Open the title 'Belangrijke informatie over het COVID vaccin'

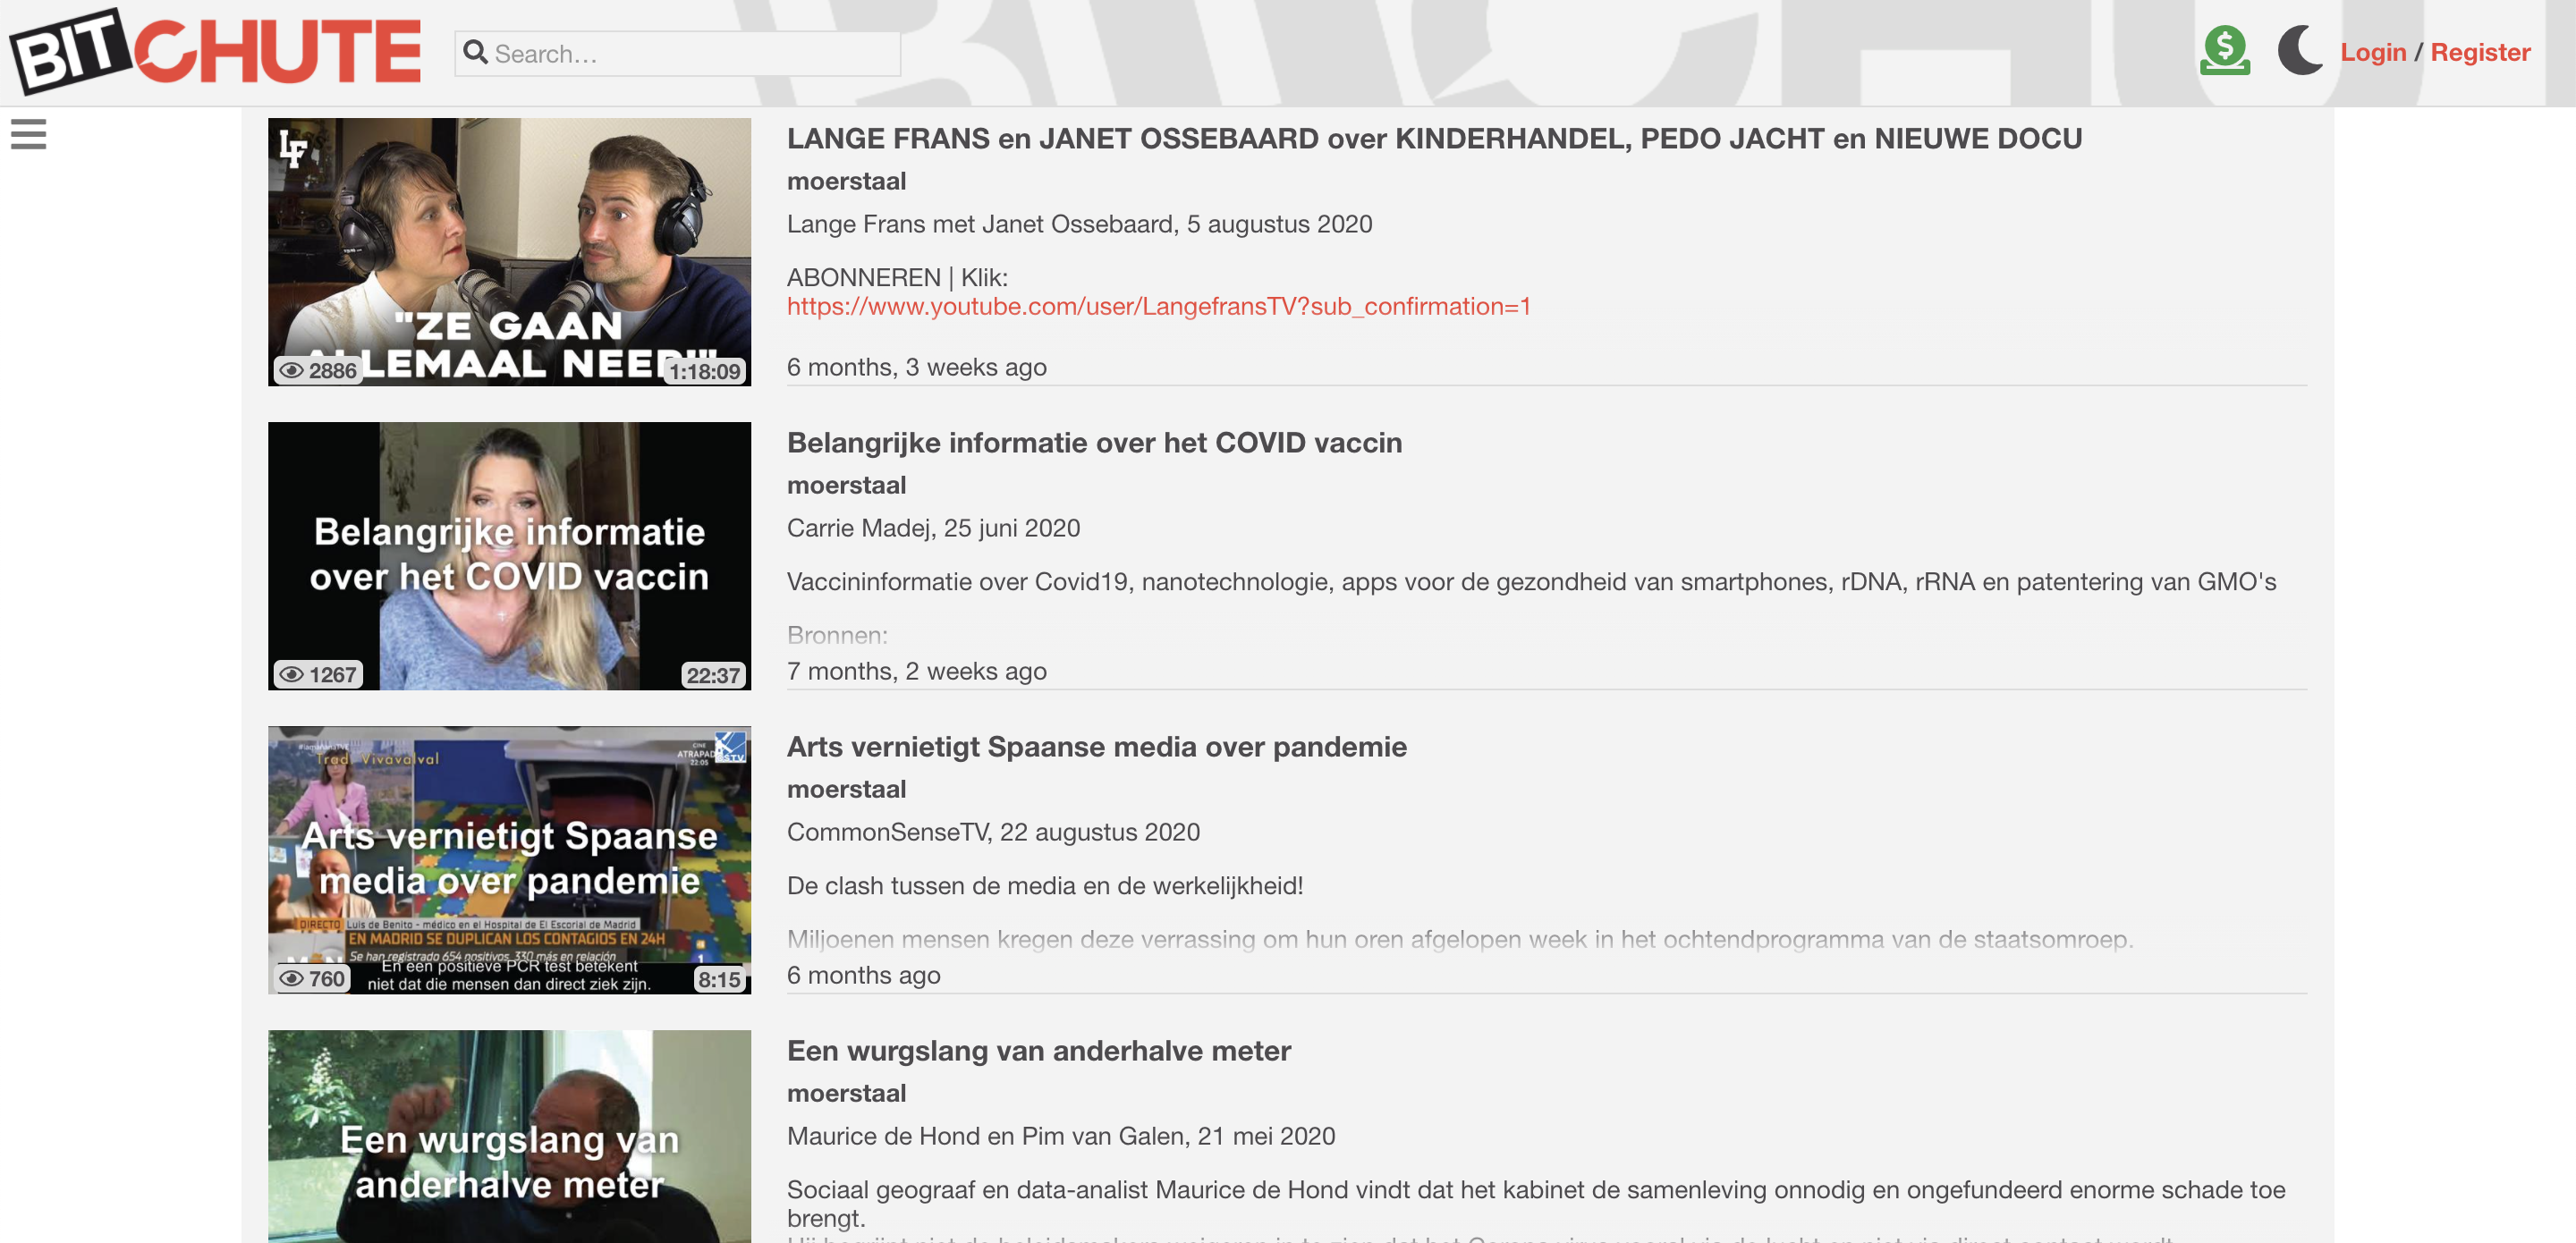point(1094,443)
